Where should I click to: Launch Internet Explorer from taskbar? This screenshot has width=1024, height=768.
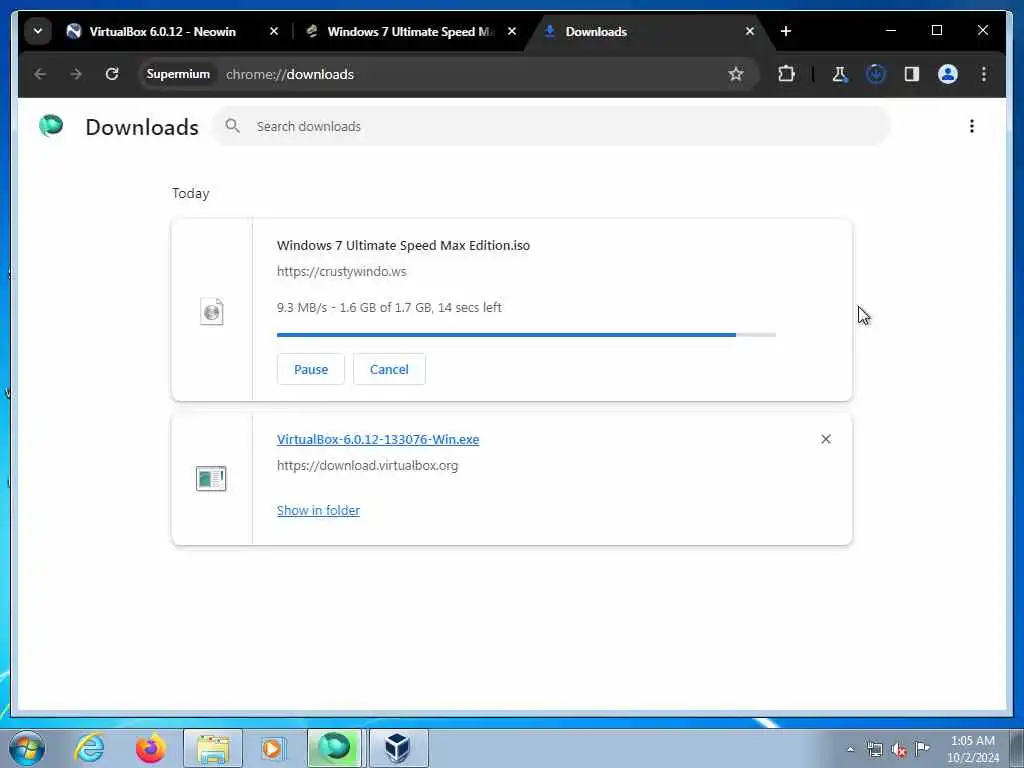click(89, 748)
